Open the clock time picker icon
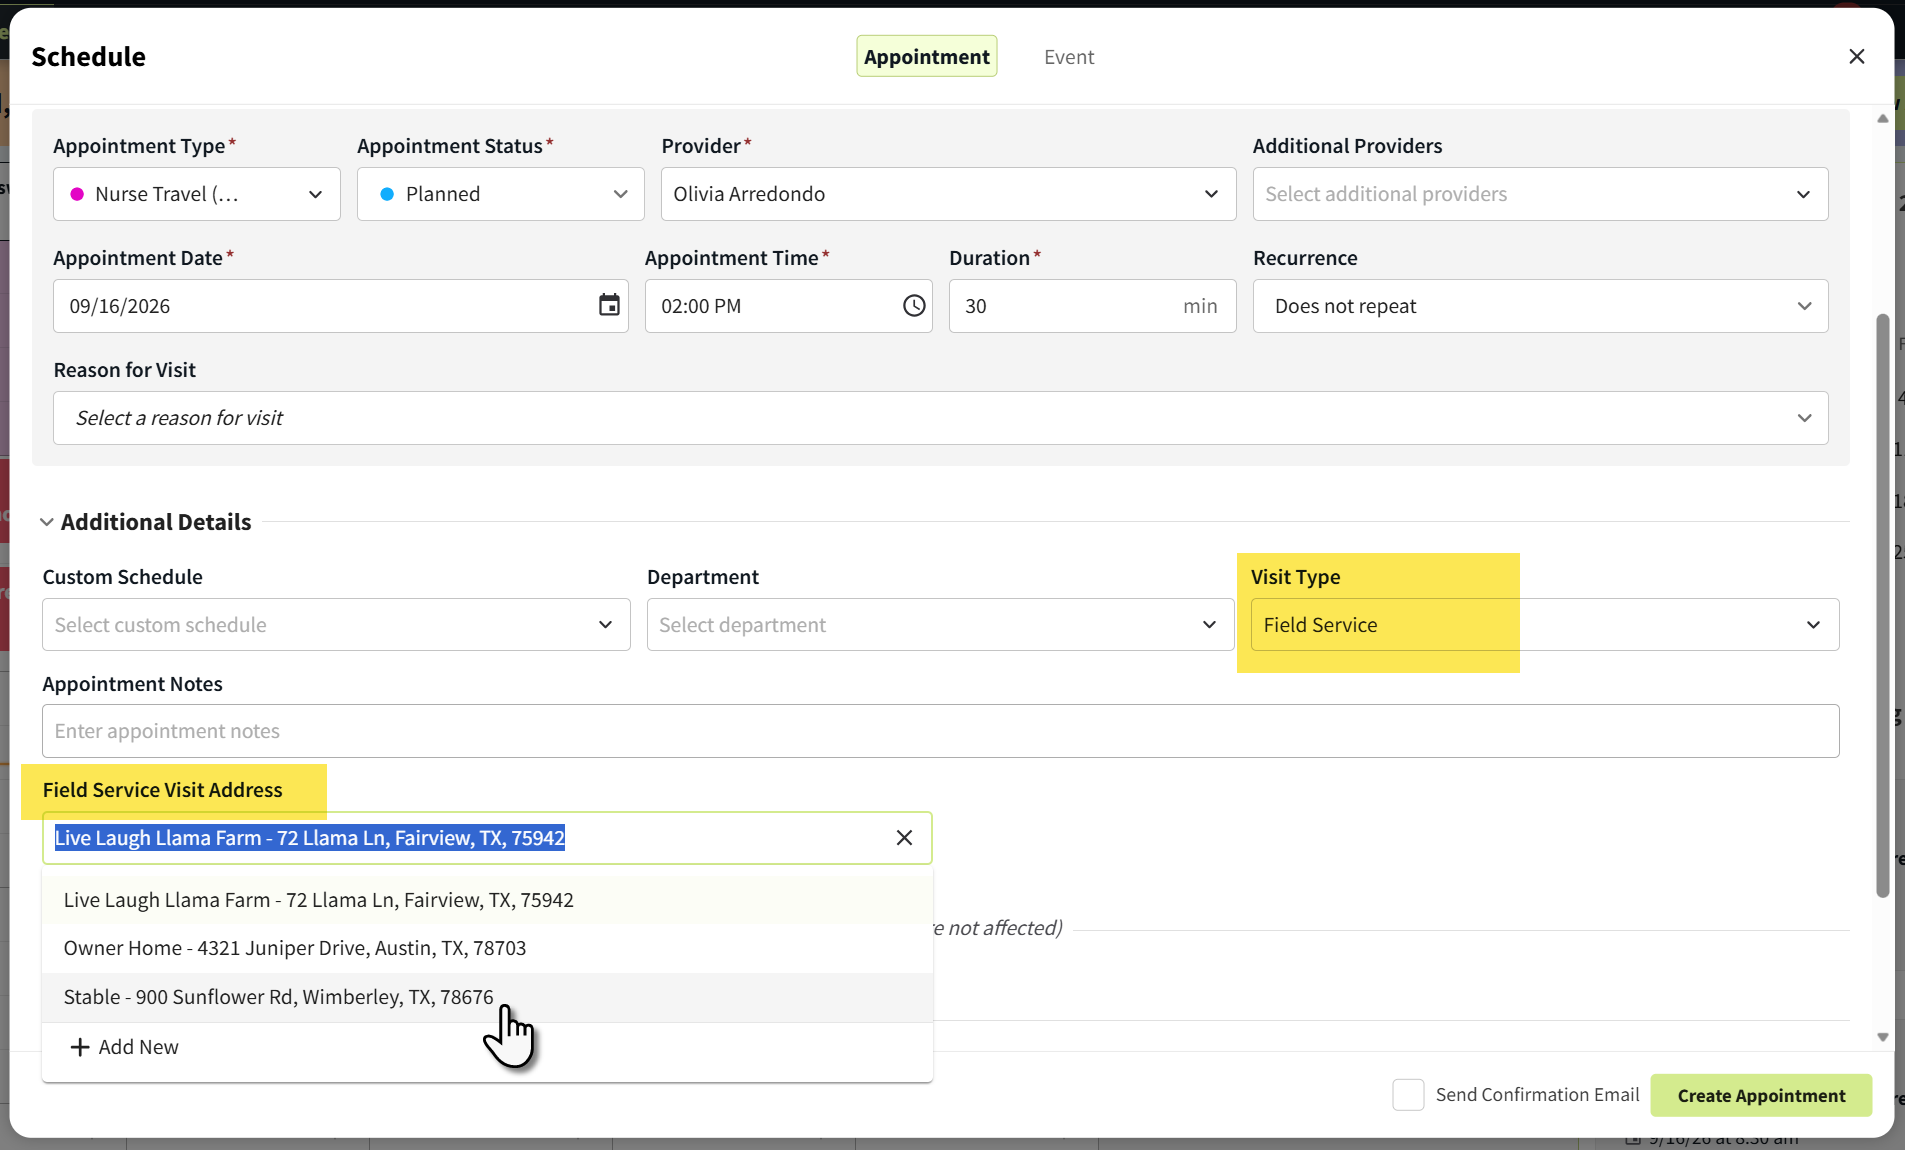The height and width of the screenshot is (1150, 1905). (914, 305)
